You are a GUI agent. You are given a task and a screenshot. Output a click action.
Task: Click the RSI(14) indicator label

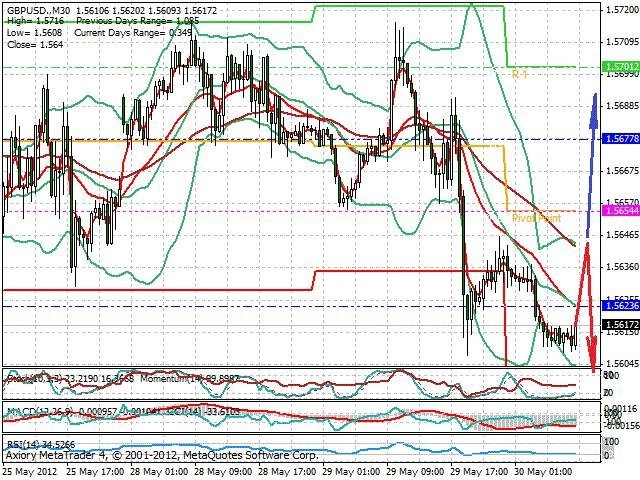click(x=21, y=444)
